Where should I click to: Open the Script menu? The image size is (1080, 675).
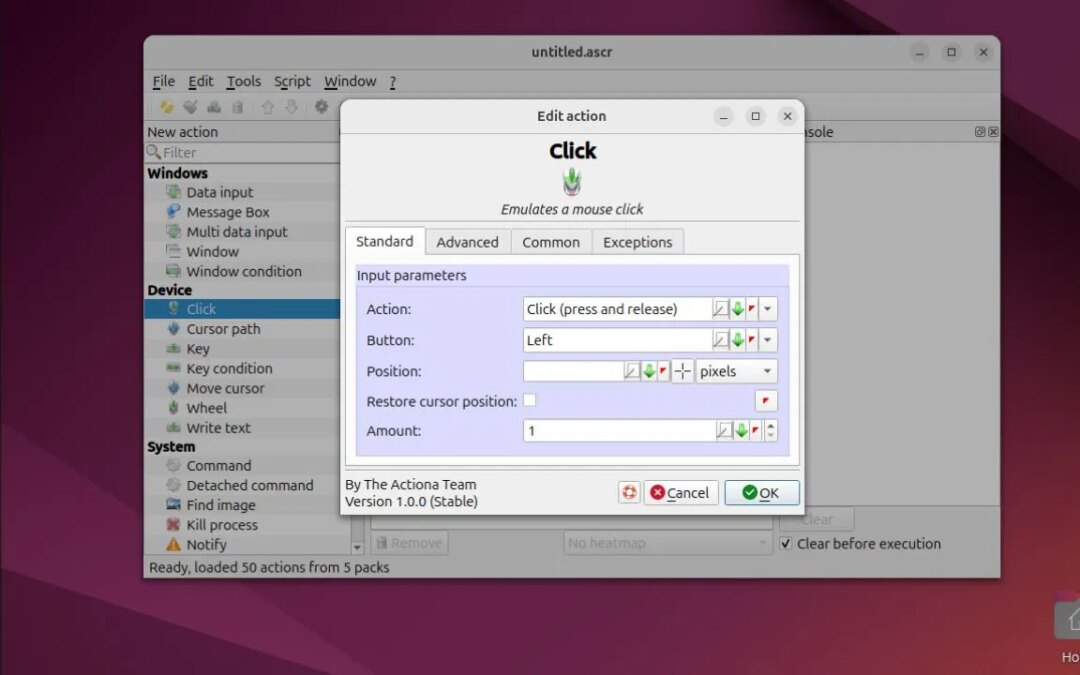(x=292, y=81)
